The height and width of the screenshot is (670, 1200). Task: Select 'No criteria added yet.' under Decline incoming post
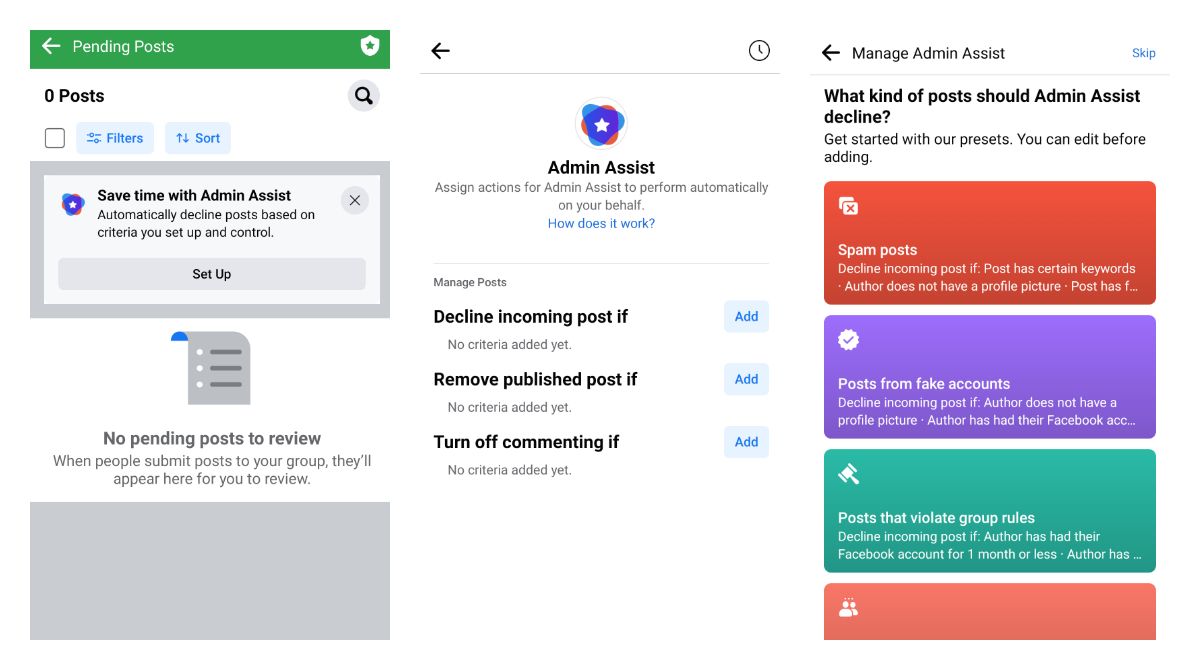(x=510, y=345)
